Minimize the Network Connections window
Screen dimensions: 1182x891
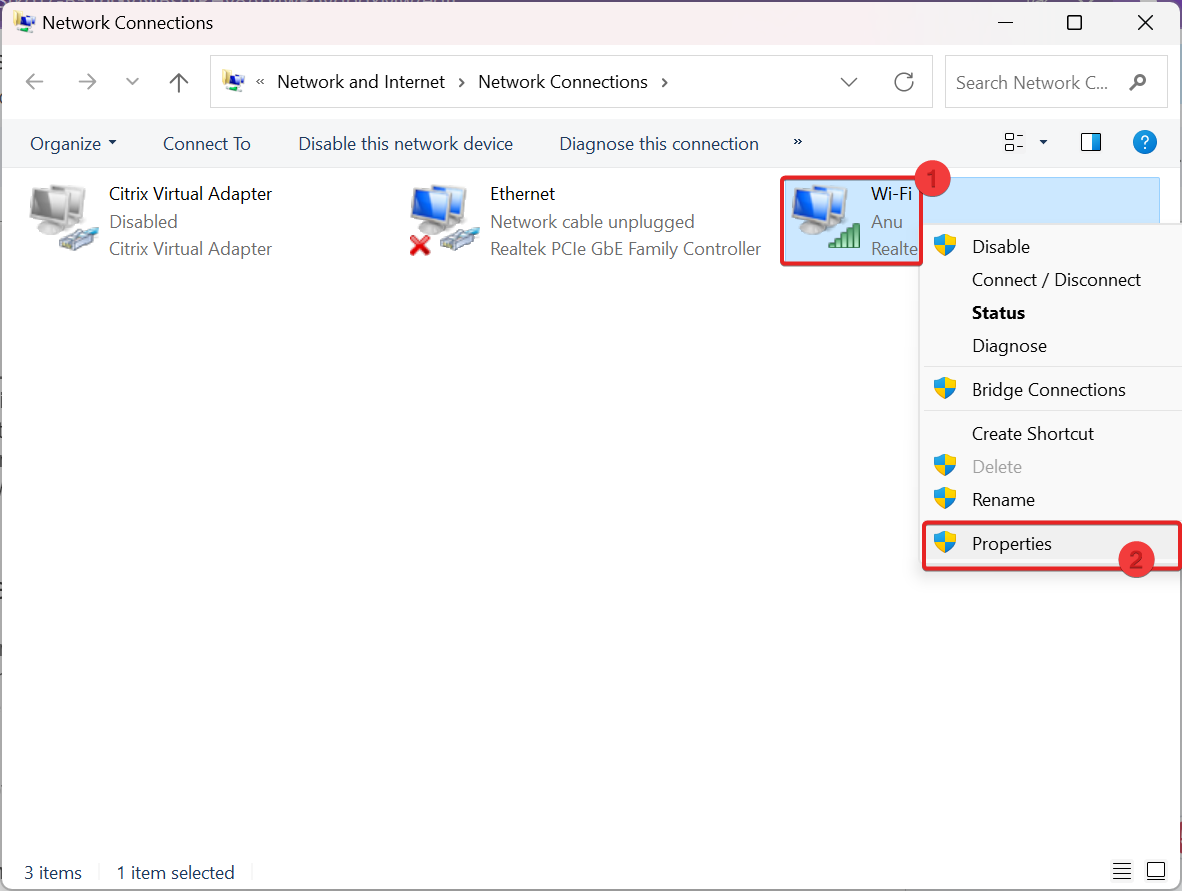[x=1005, y=23]
